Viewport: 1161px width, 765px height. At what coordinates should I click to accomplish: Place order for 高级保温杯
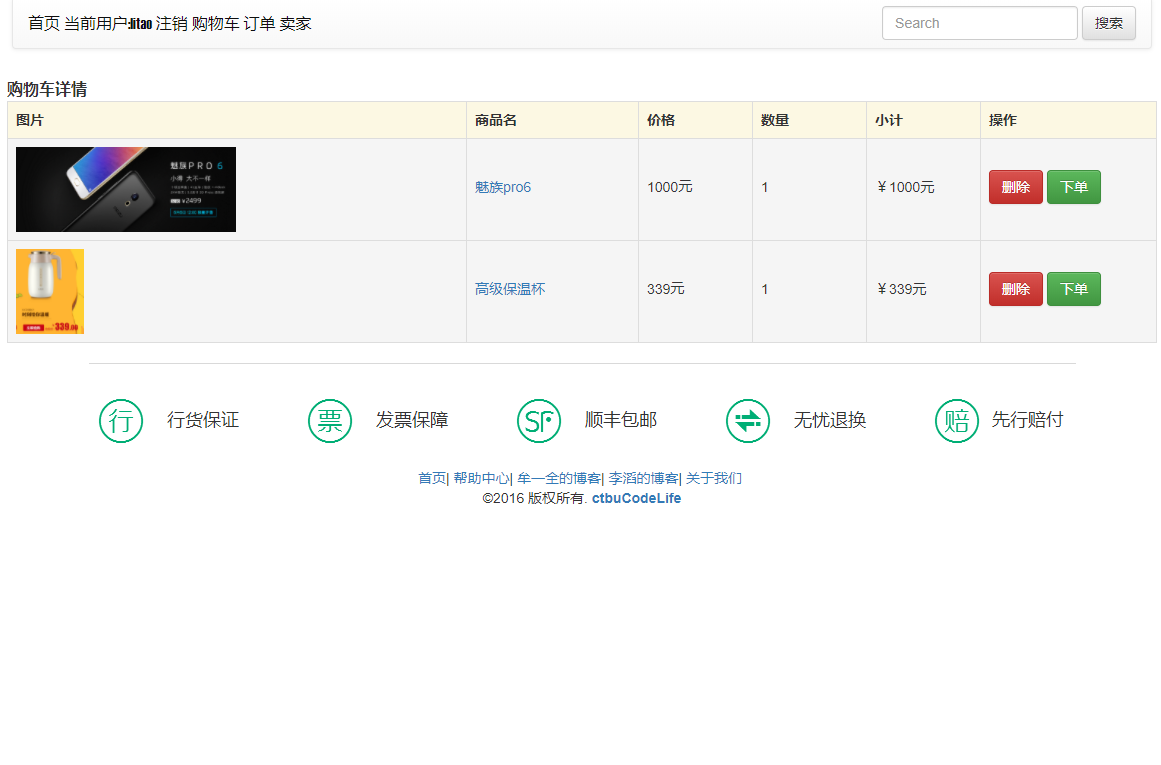coord(1073,289)
